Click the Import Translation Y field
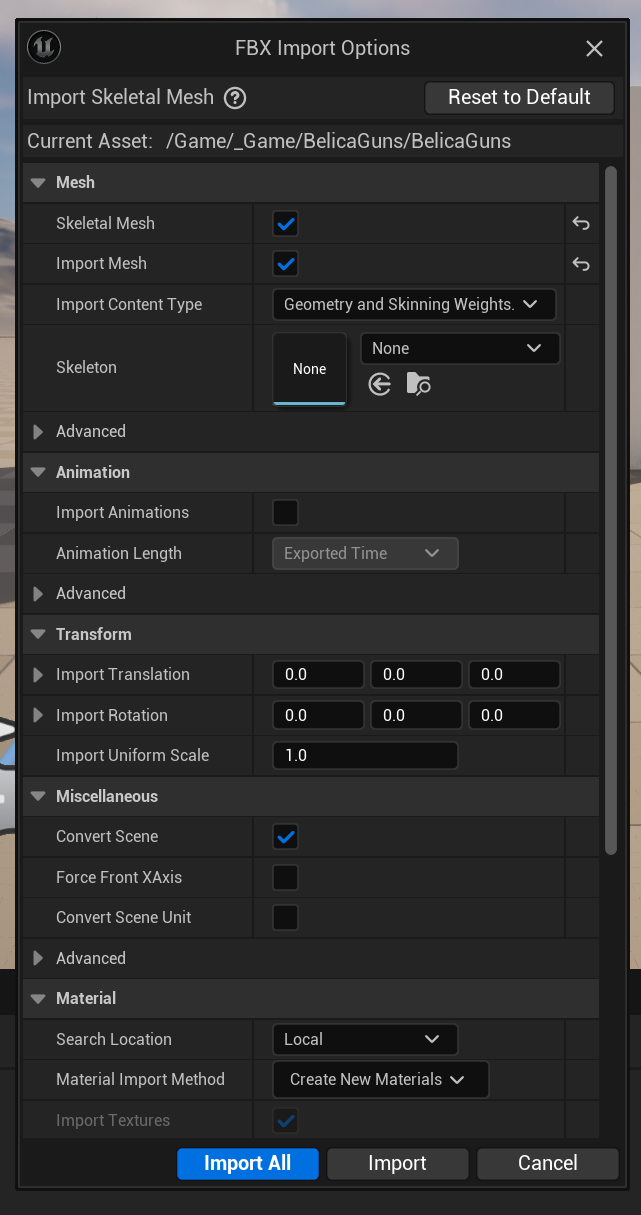Image resolution: width=641 pixels, height=1215 pixels. pyautogui.click(x=416, y=675)
